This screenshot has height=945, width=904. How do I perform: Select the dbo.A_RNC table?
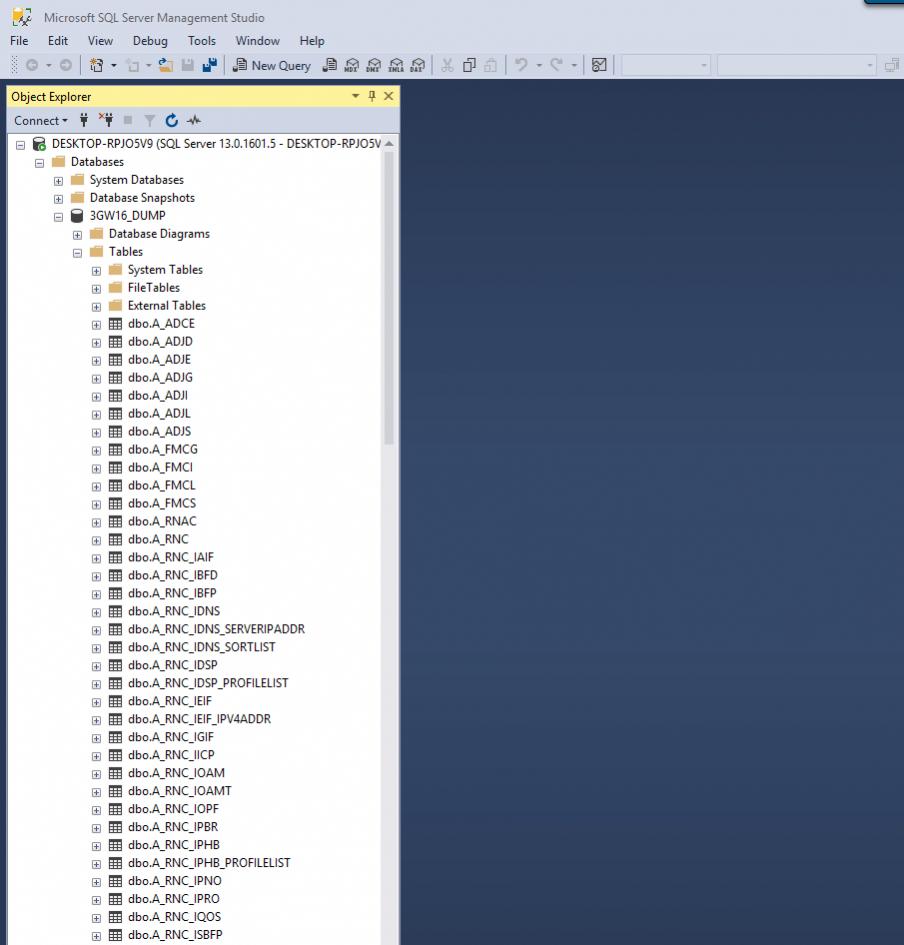coord(158,539)
